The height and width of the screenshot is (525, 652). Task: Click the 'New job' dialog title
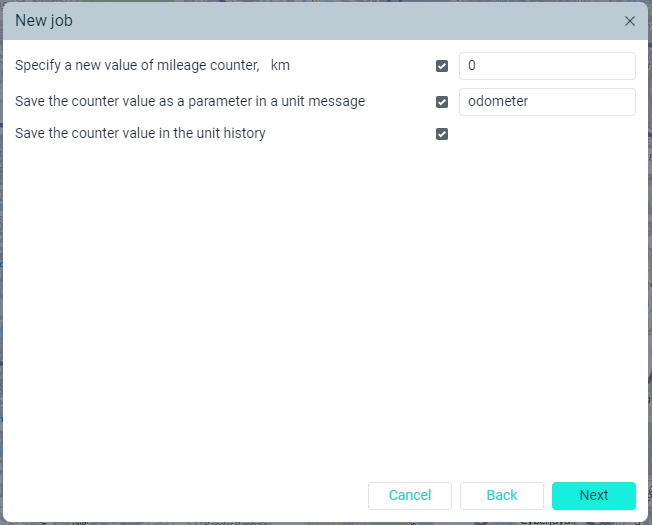pyautogui.click(x=44, y=21)
